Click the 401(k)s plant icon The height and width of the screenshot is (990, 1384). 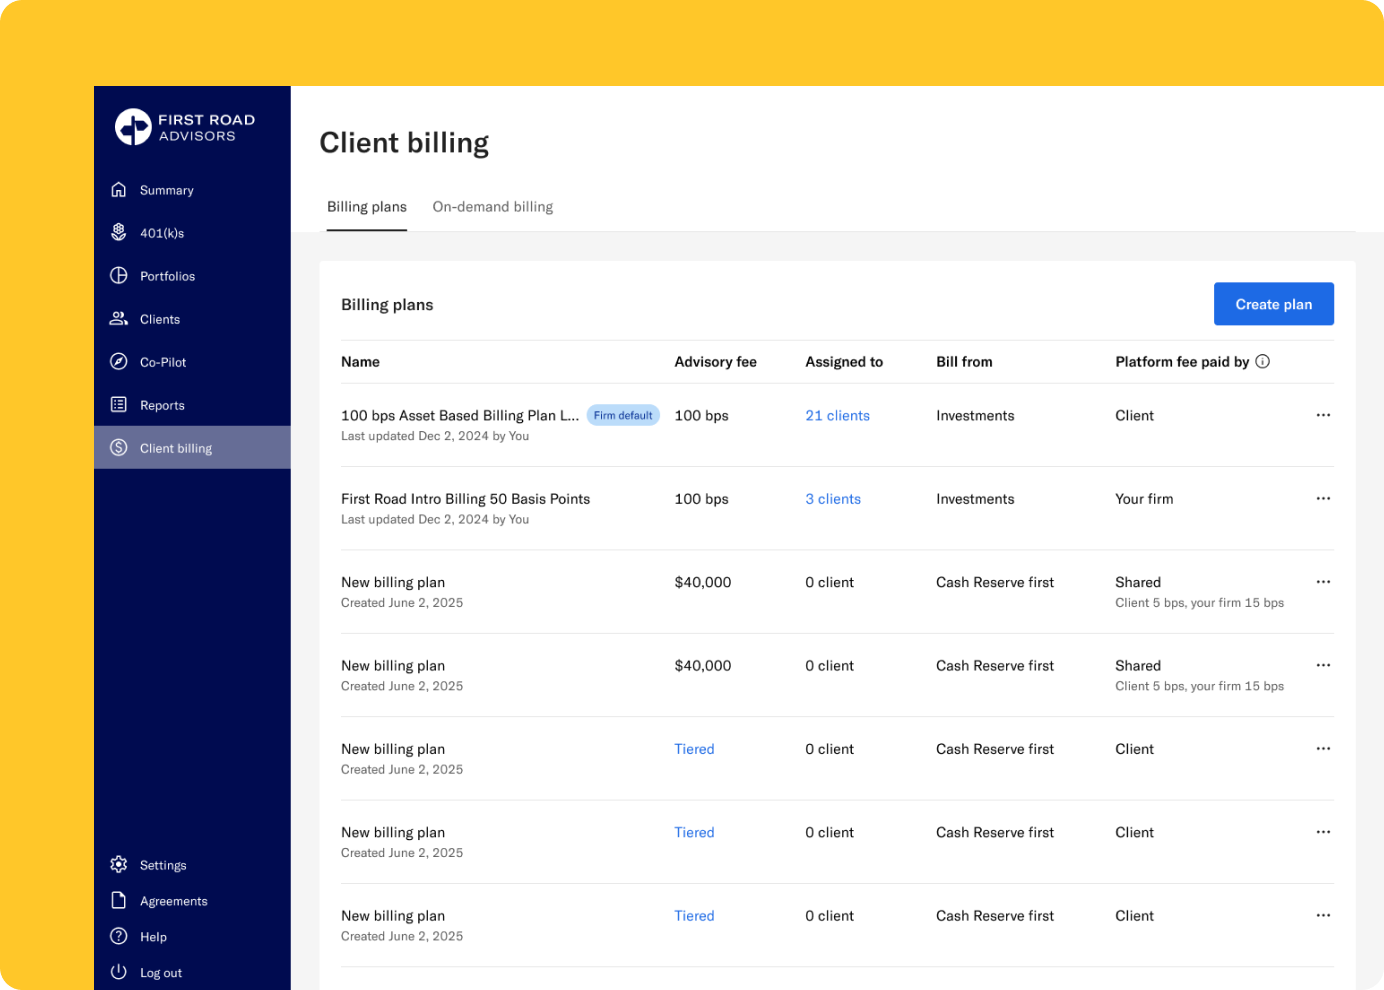119,233
